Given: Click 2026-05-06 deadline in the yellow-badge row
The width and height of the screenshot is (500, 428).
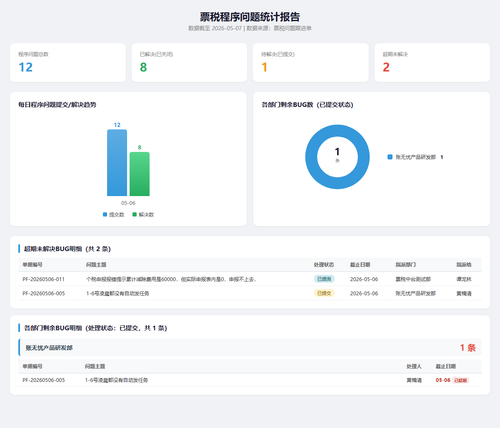Looking at the screenshot, I should (x=364, y=293).
